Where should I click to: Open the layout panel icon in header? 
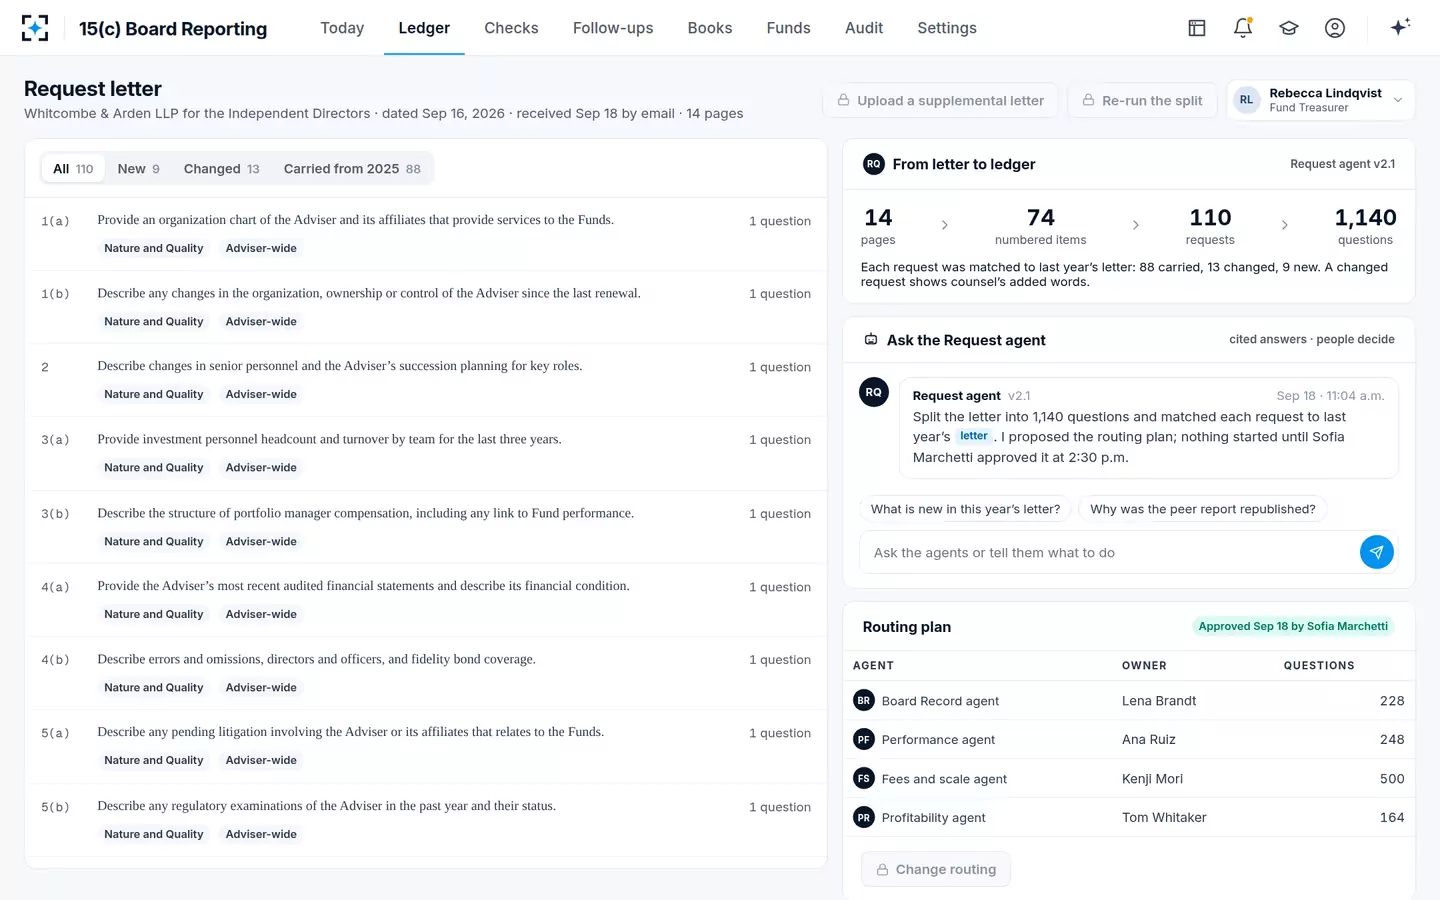click(x=1197, y=28)
